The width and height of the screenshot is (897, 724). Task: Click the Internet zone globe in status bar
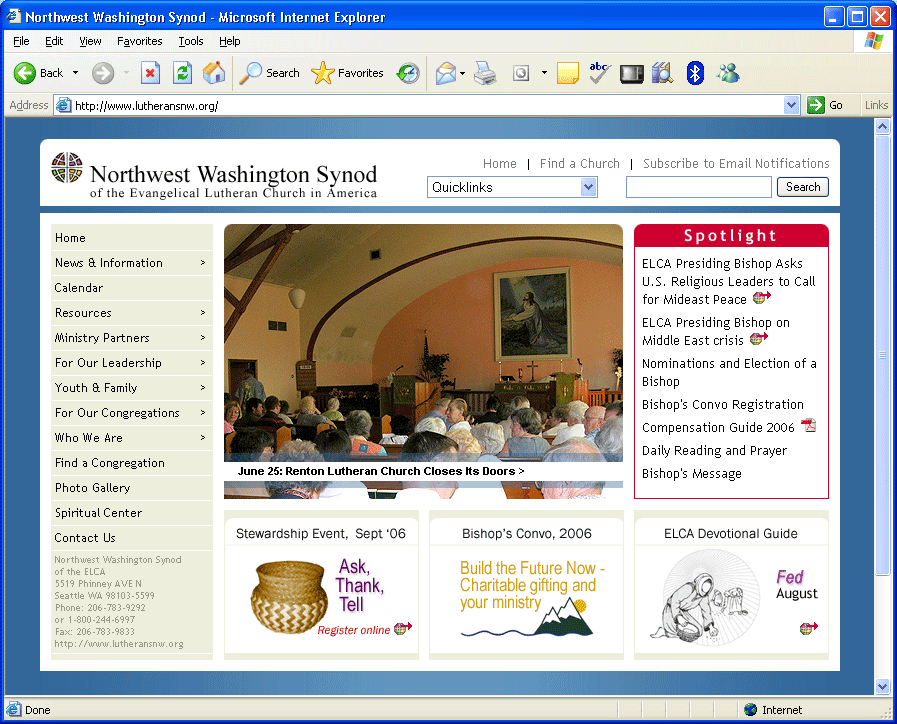coord(751,710)
